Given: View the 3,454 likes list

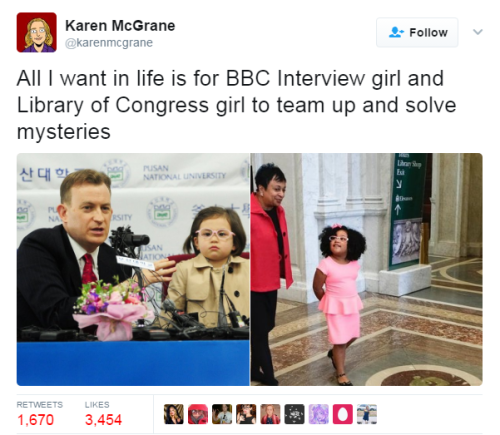Looking at the screenshot, I should click(103, 415).
